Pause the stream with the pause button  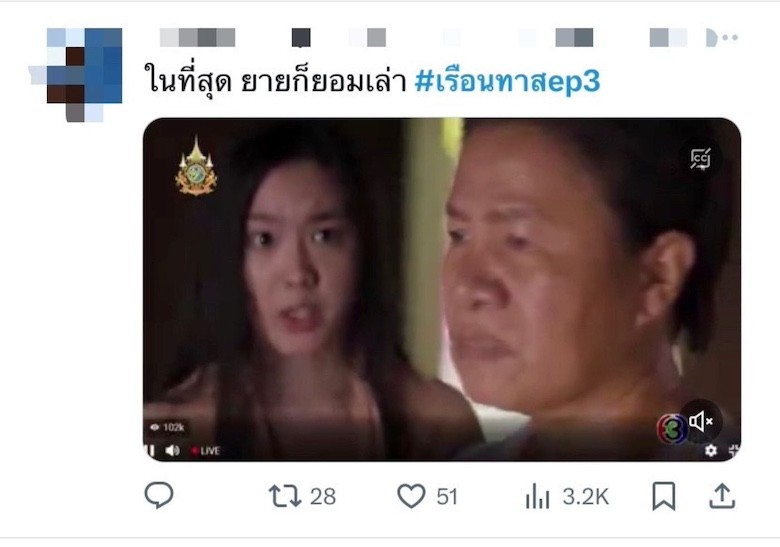point(149,451)
